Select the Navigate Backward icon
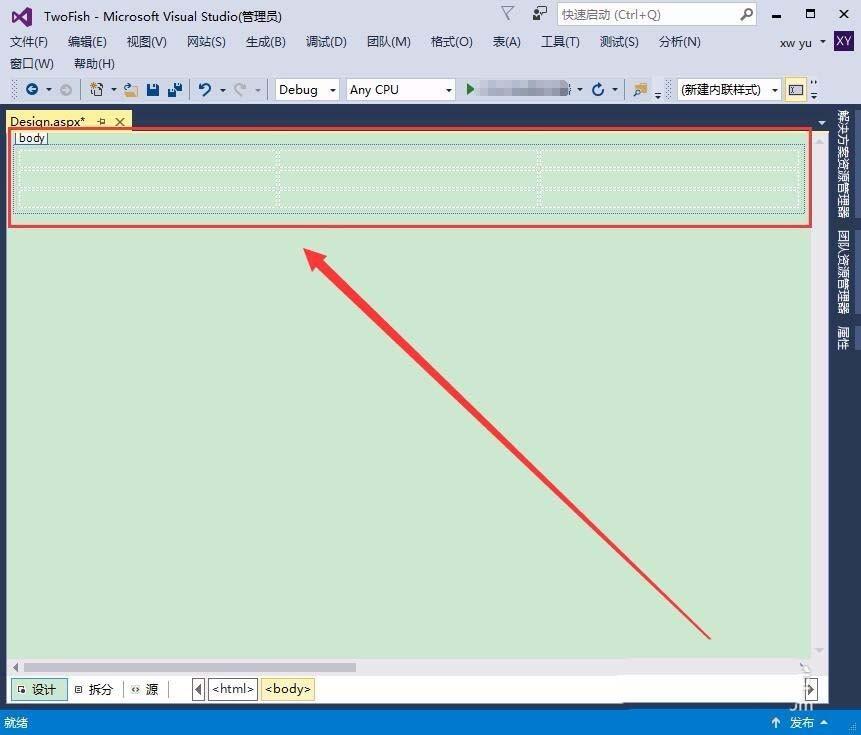 tap(31, 89)
